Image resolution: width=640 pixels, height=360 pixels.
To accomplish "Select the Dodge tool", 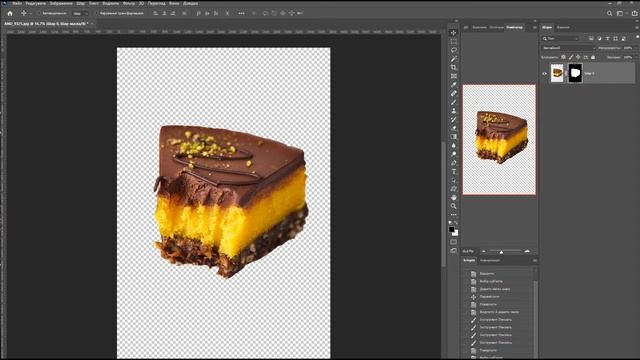I will click(x=453, y=154).
